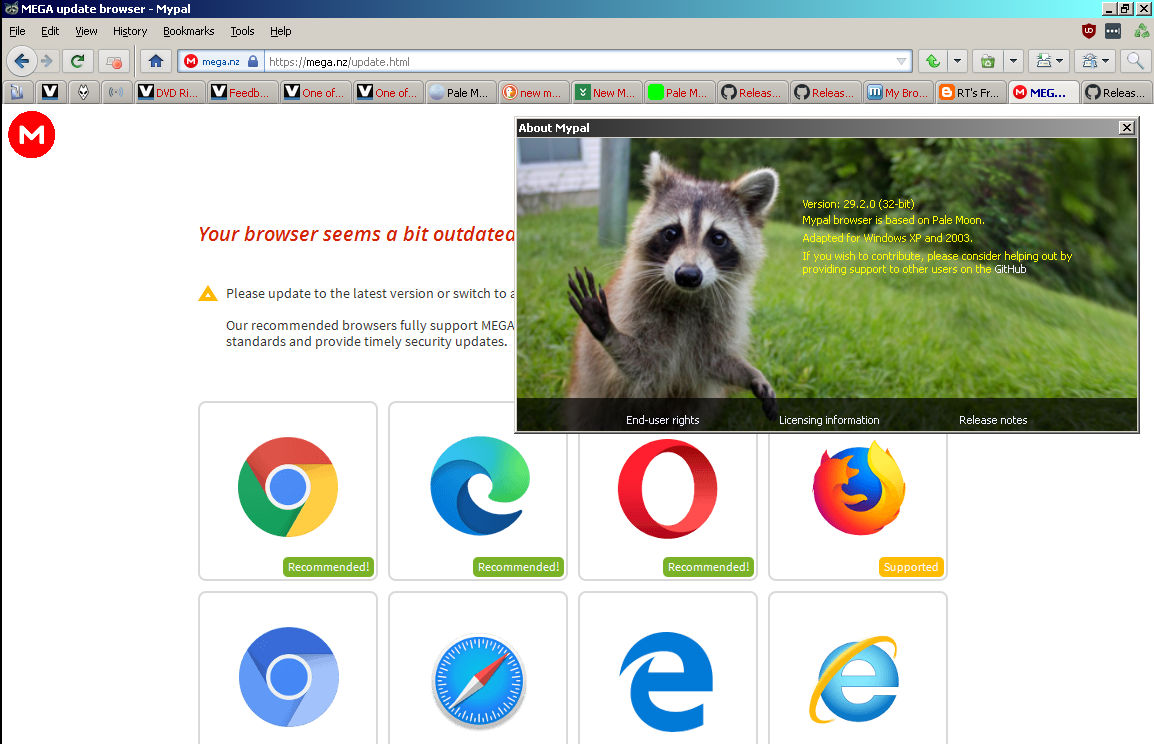Click the Google Chrome browser icon
1154x744 pixels.
[288, 487]
